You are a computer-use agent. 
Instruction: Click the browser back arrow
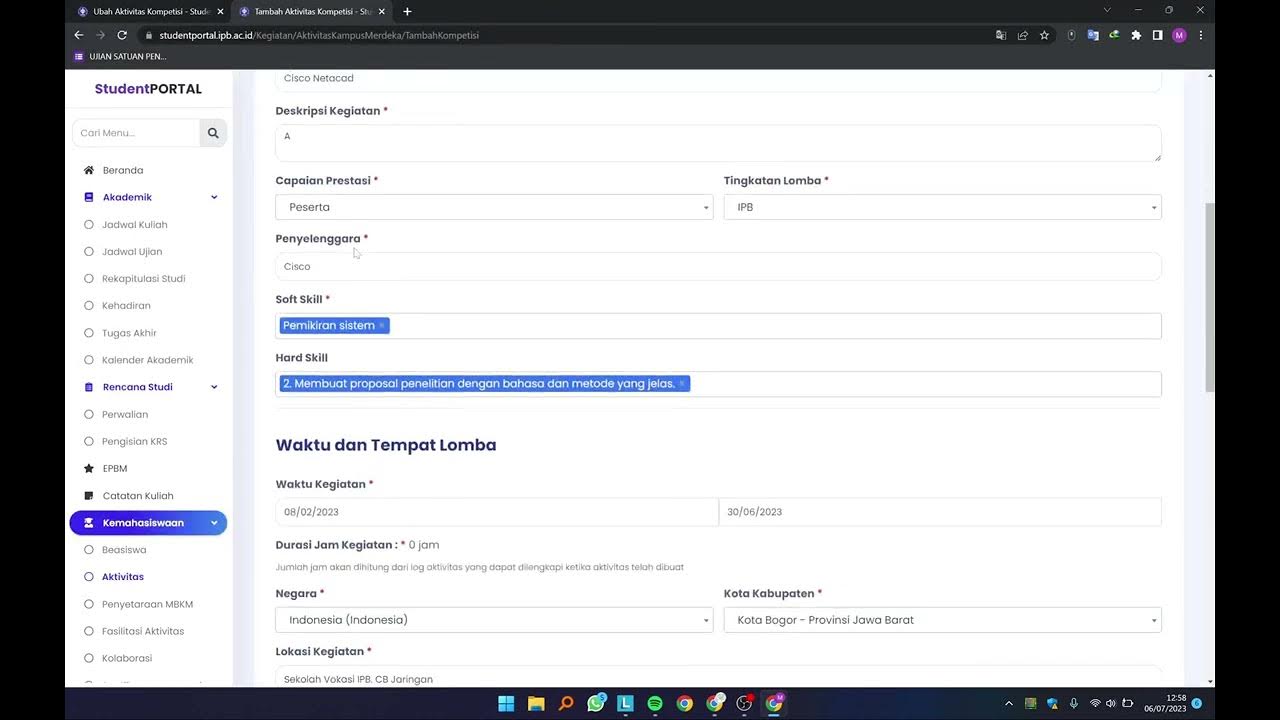79,35
